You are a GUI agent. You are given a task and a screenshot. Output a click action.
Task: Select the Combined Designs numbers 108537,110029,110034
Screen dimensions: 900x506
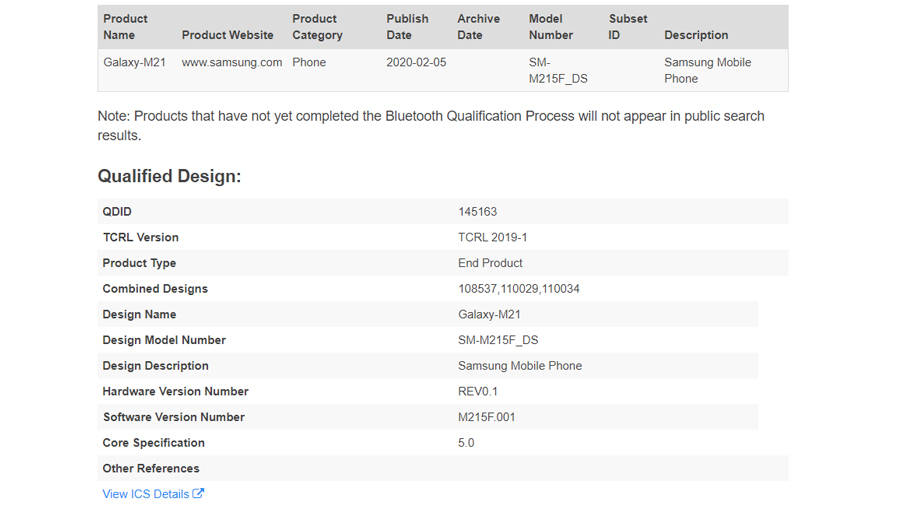[518, 289]
